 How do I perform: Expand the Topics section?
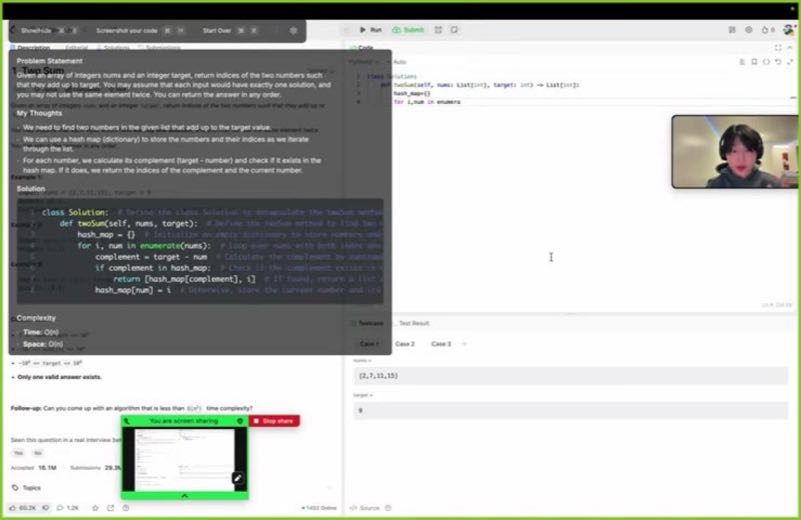[172, 488]
